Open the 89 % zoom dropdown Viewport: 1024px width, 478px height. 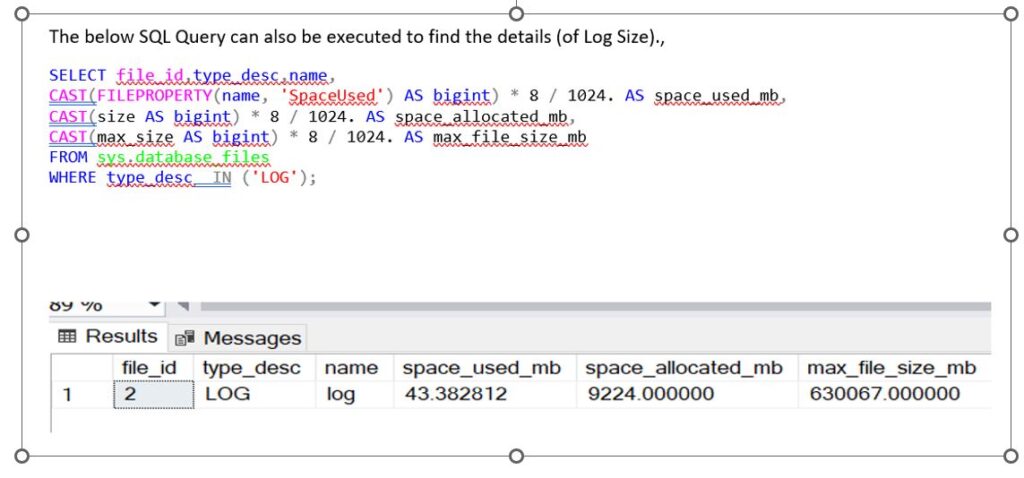154,304
